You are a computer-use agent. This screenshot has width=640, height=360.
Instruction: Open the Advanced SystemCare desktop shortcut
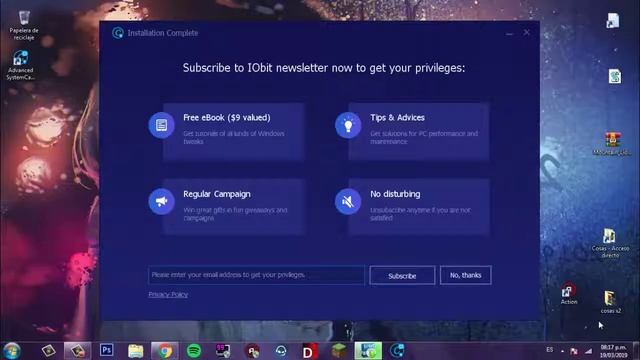[20, 65]
